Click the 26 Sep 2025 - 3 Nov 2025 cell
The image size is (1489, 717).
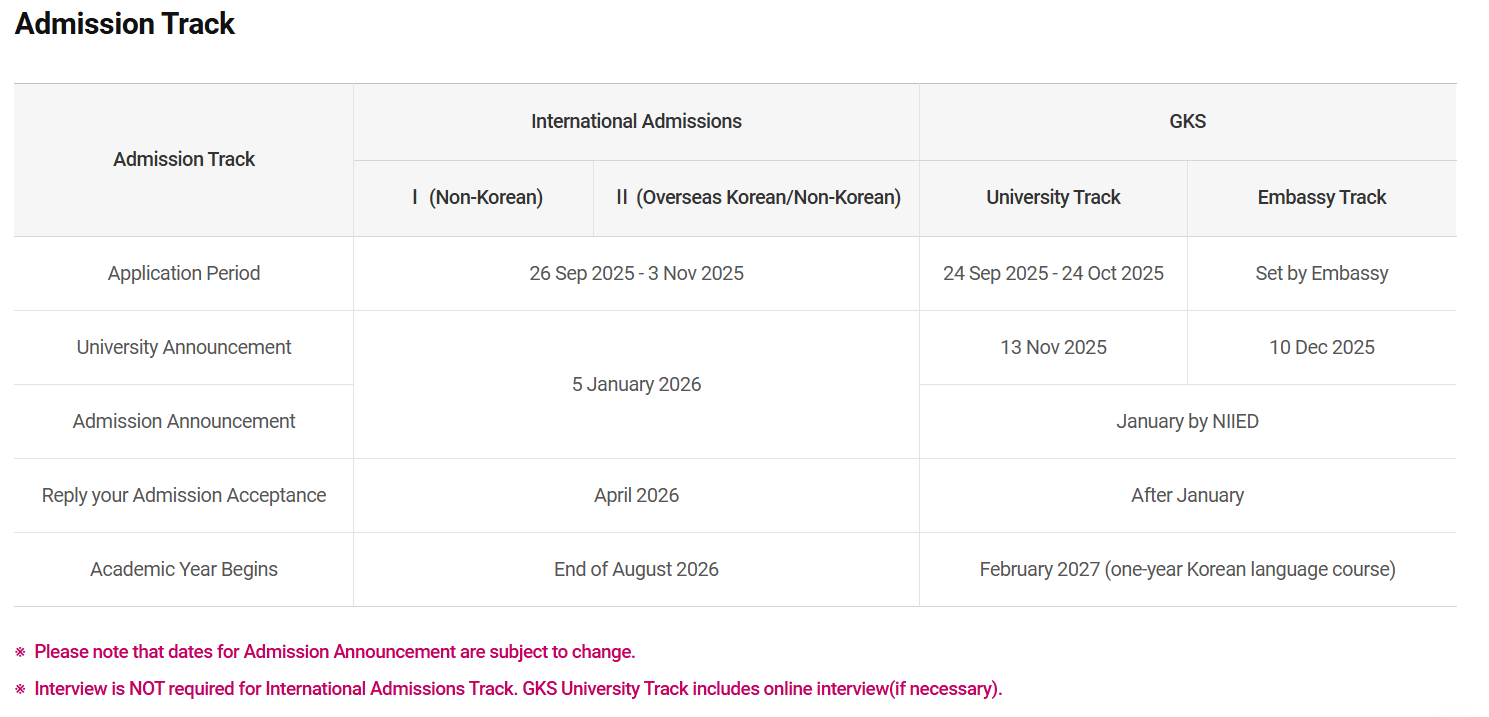[x=636, y=274]
